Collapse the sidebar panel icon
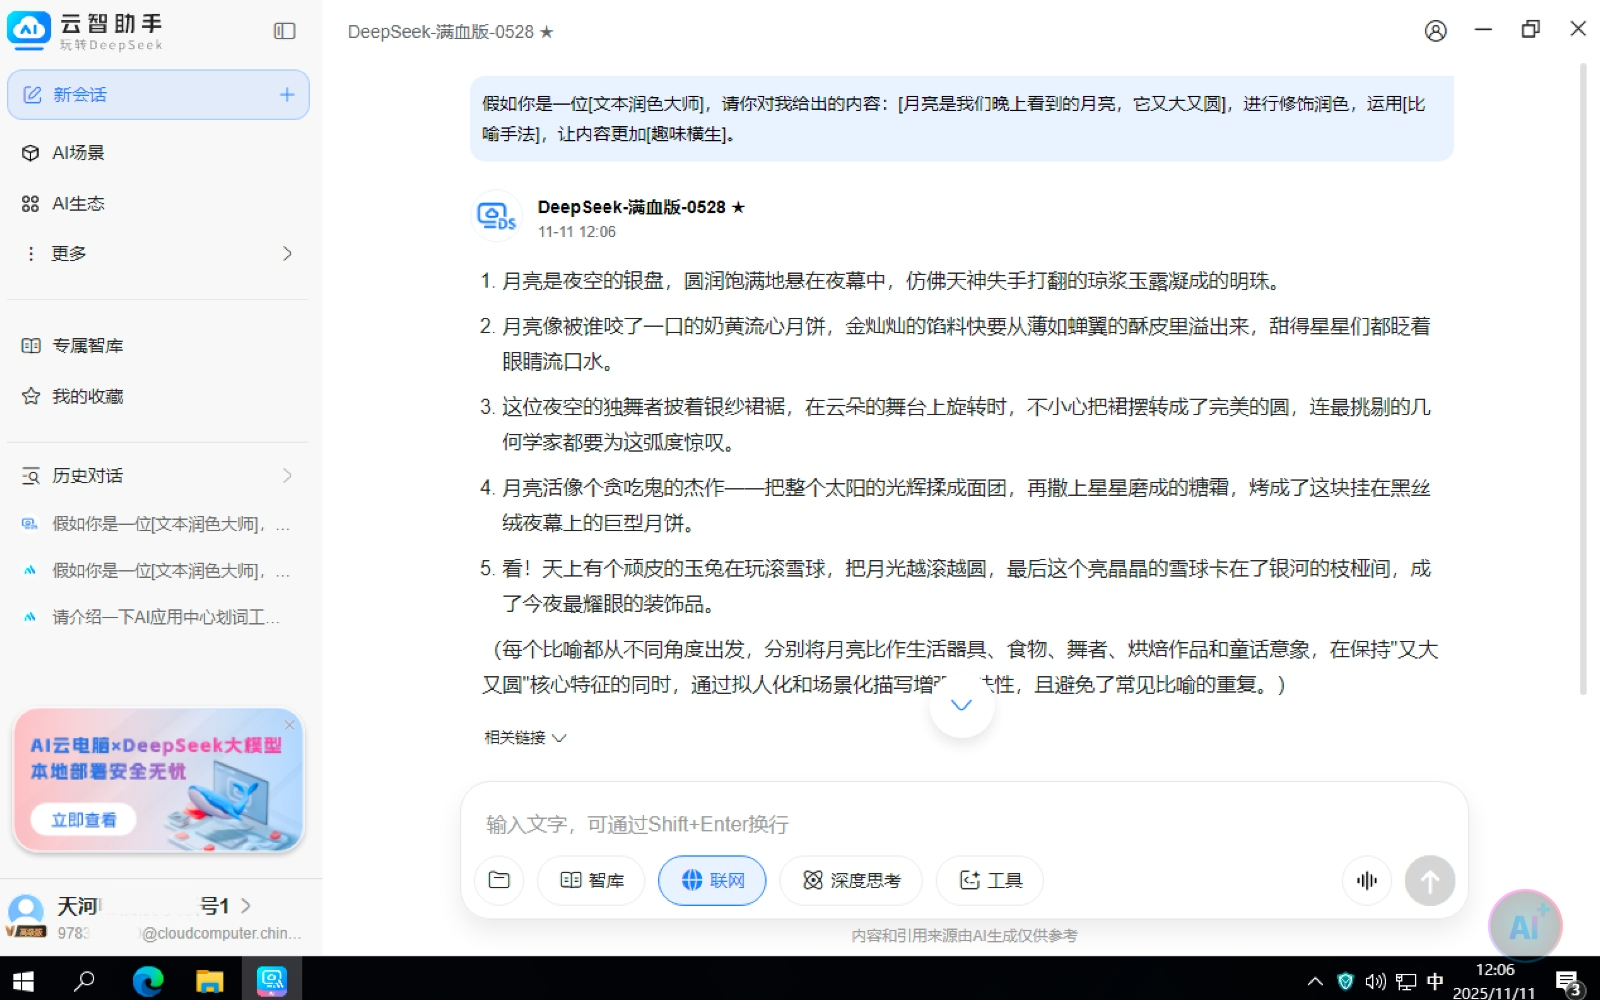Screen dimensions: 1600x1000 pyautogui.click(x=285, y=31)
